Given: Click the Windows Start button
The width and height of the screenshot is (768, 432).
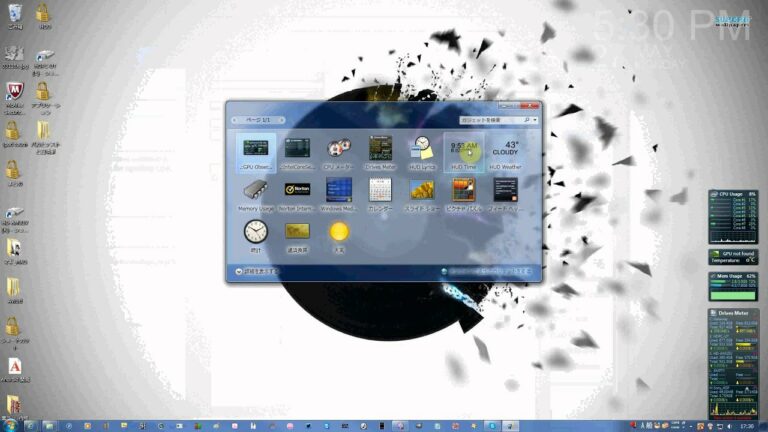Looking at the screenshot, I should (9, 425).
